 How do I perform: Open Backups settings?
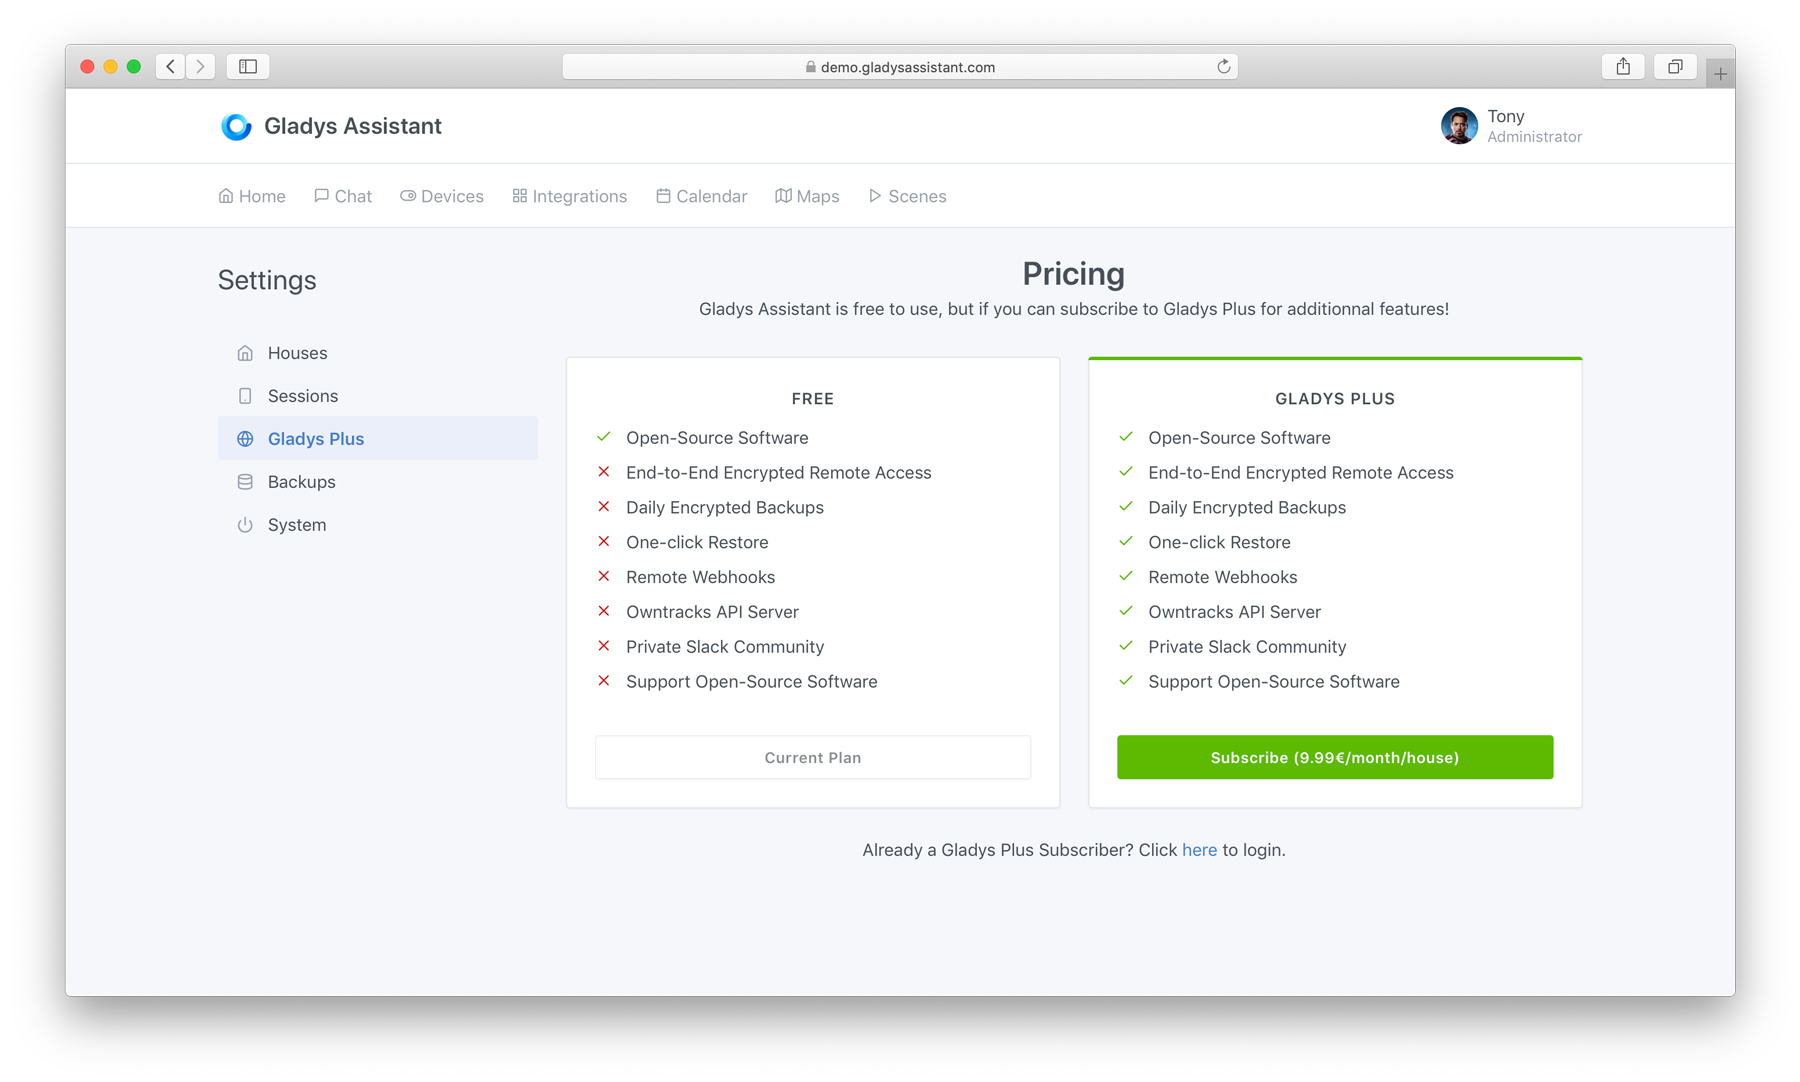pyautogui.click(x=378, y=482)
